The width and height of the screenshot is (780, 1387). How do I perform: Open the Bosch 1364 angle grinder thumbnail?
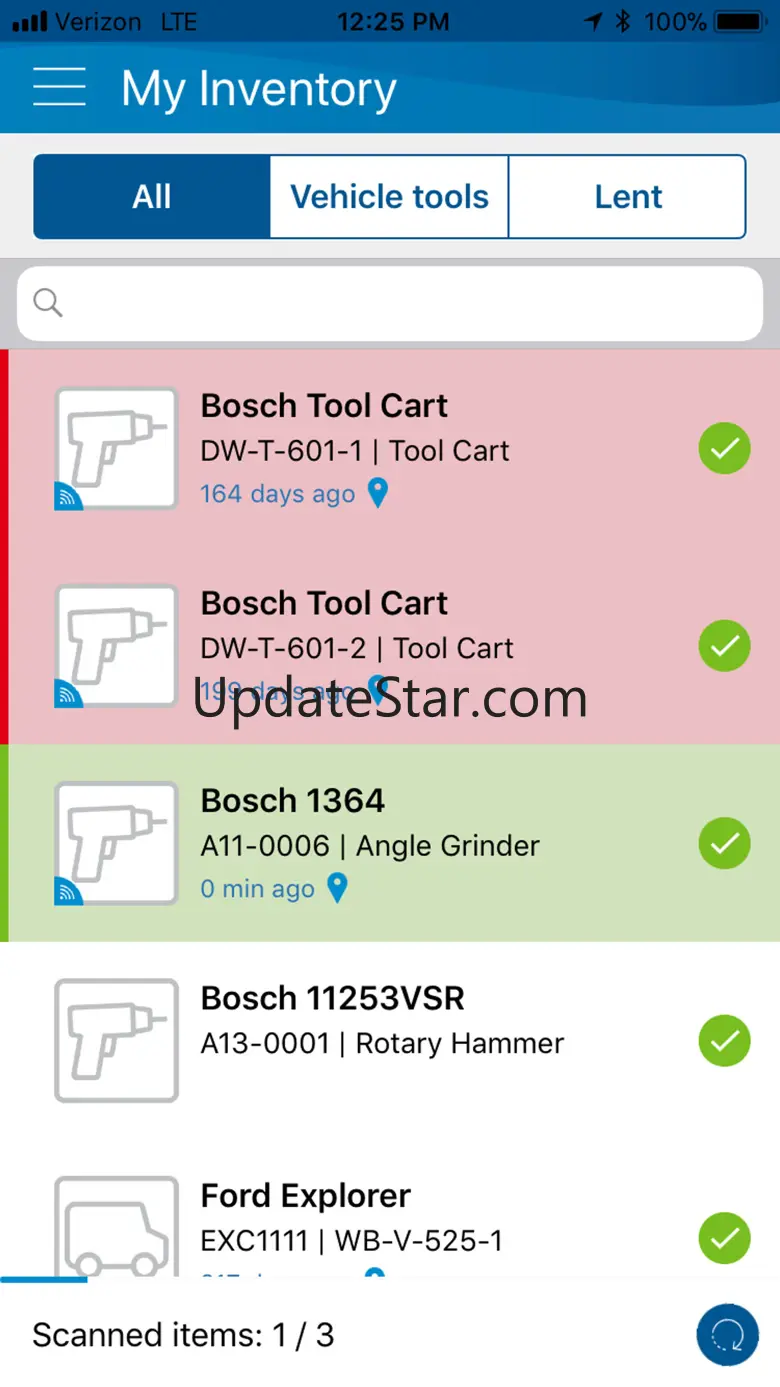[116, 844]
